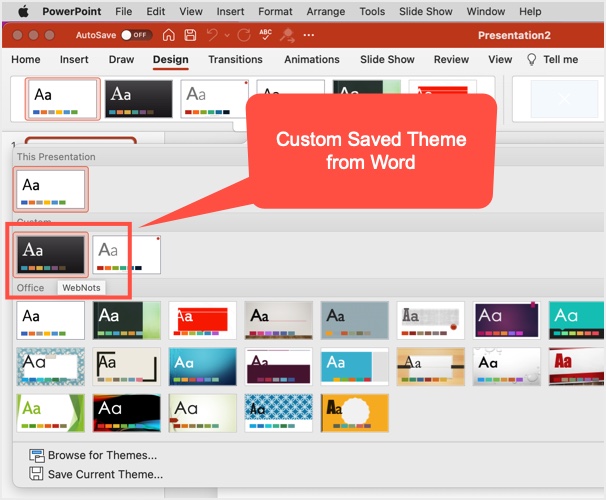
Task: Click the Tell me lightbulb icon
Action: pyautogui.click(x=531, y=60)
